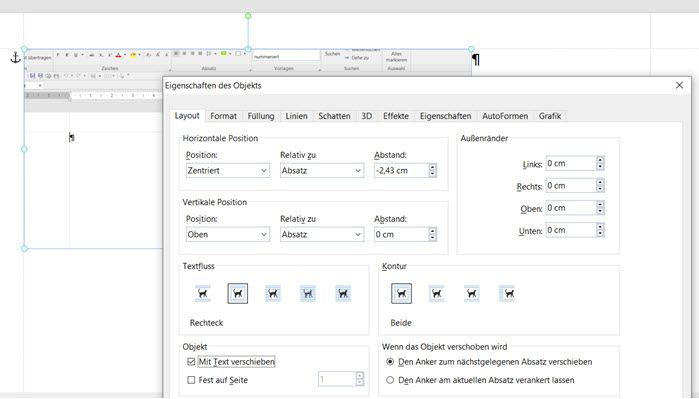Image resolution: width=699 pixels, height=399 pixels.
Task: Click the top-left selection handle of picture
Action: [x=24, y=49]
